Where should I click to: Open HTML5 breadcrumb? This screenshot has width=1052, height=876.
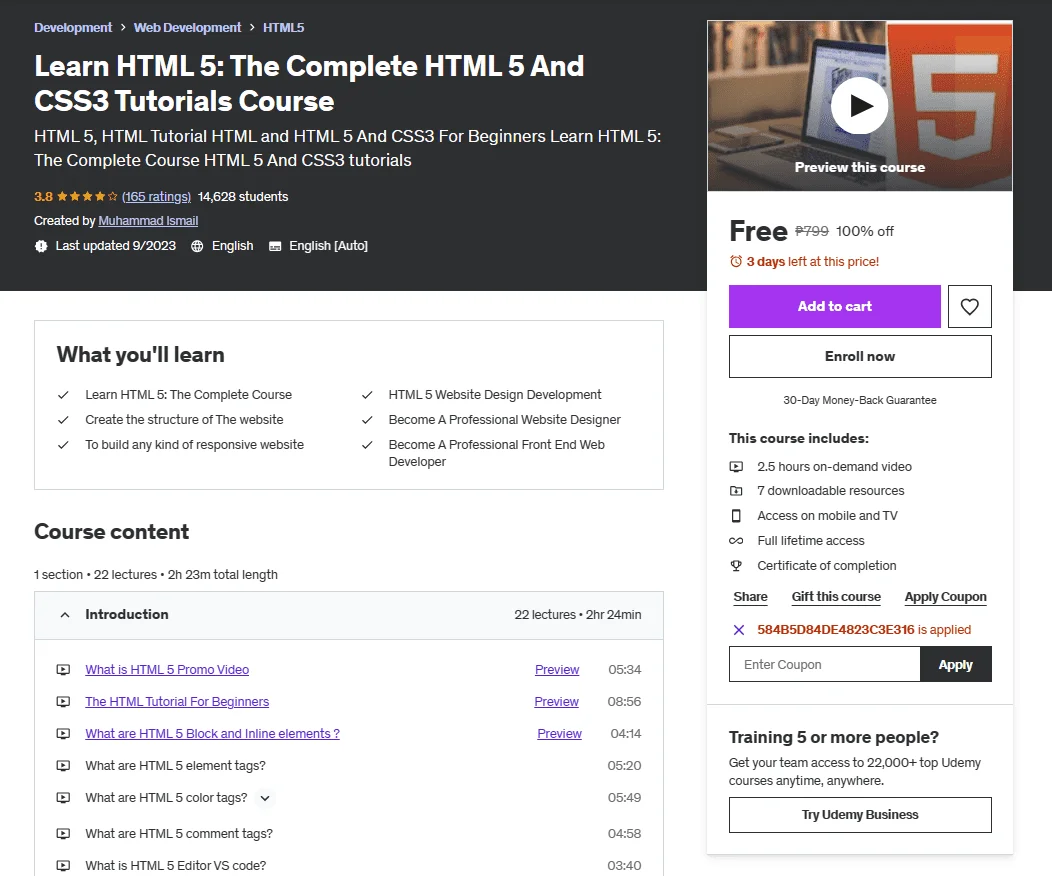(x=283, y=28)
